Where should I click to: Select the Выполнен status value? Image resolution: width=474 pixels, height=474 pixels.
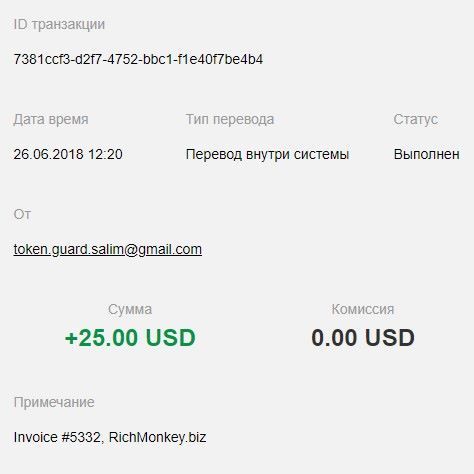coord(427,154)
